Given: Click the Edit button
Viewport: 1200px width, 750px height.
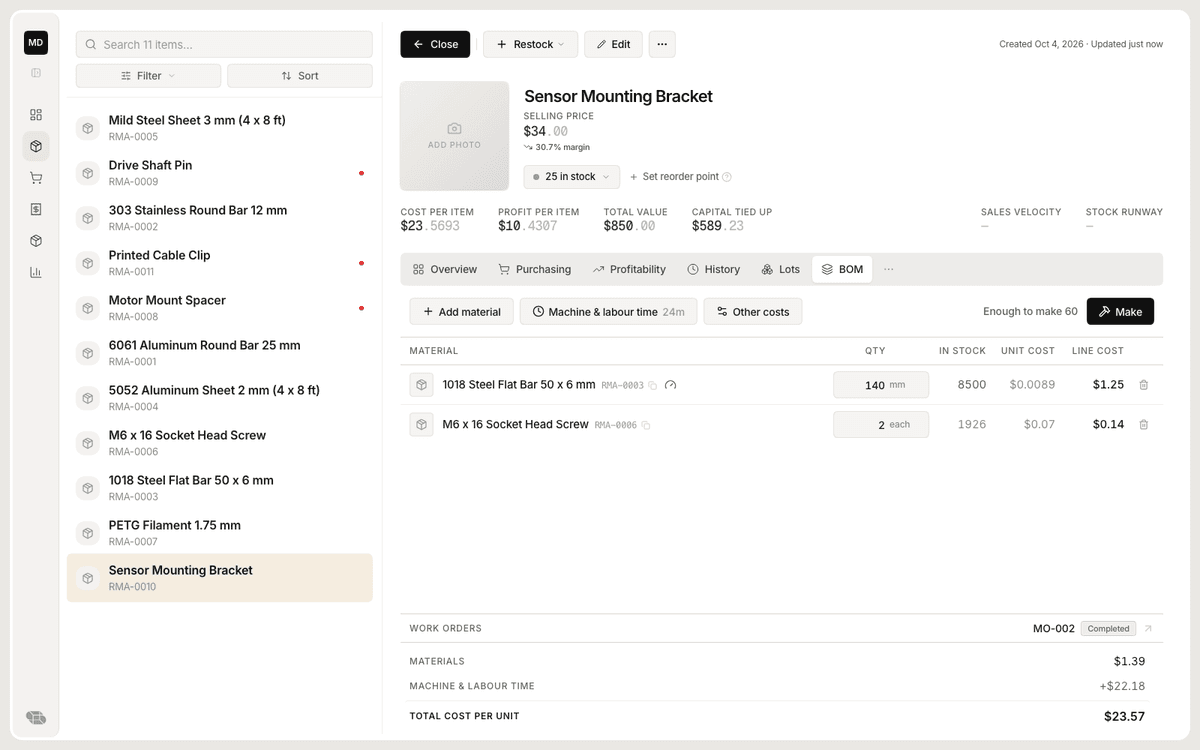Looking at the screenshot, I should [x=614, y=44].
